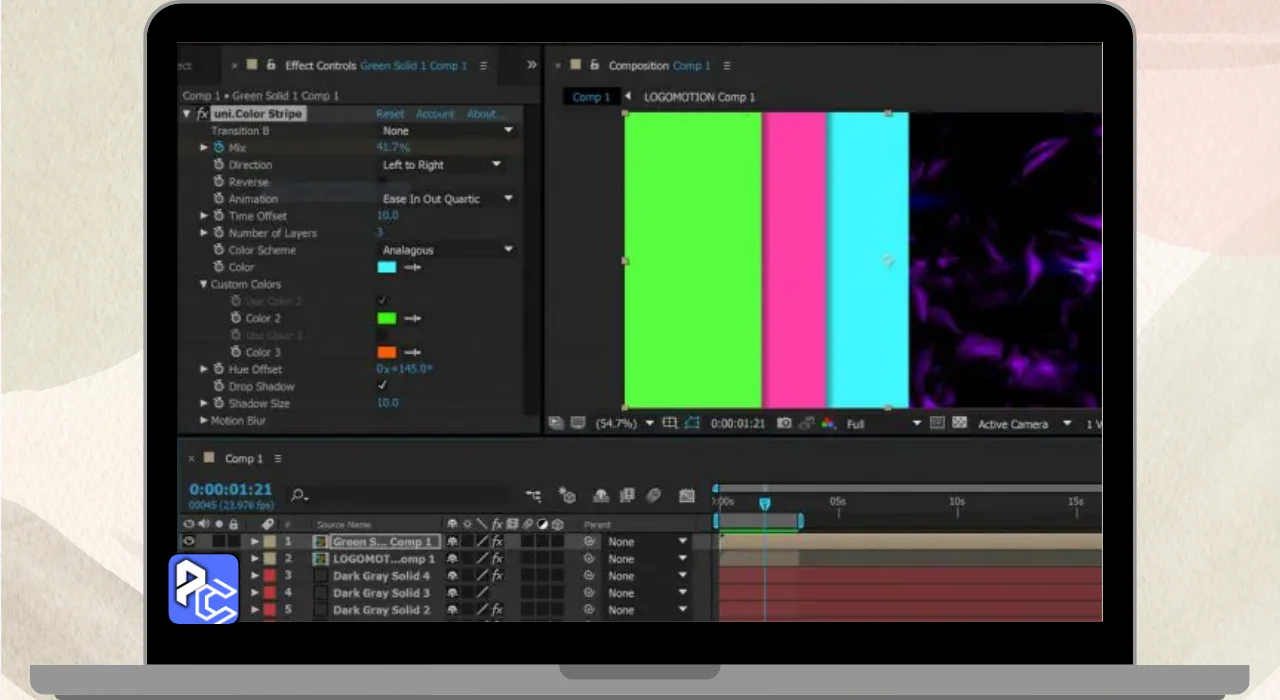This screenshot has width=1280, height=700.
Task: Click the orange Color 3 swatch
Action: point(386,353)
